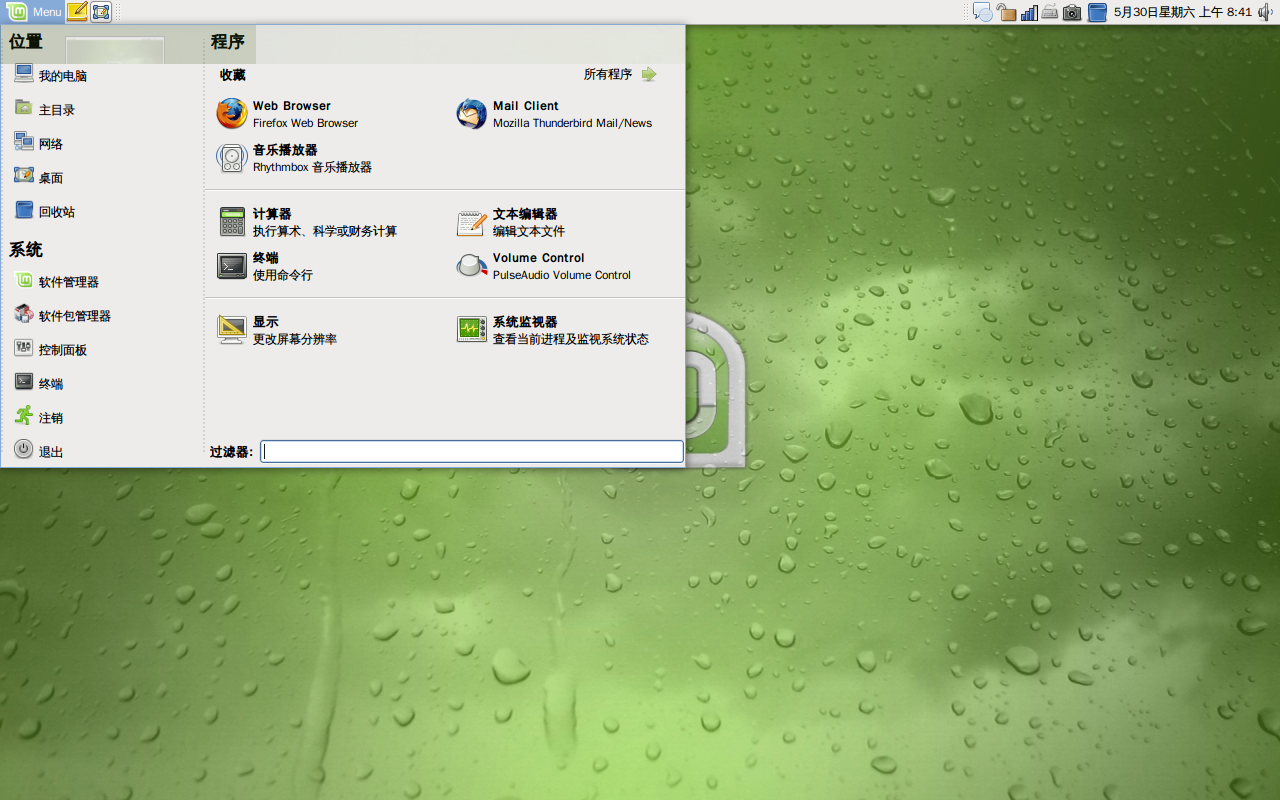
Task: Open Rhythmbox 音乐播放器
Action: click(294, 158)
